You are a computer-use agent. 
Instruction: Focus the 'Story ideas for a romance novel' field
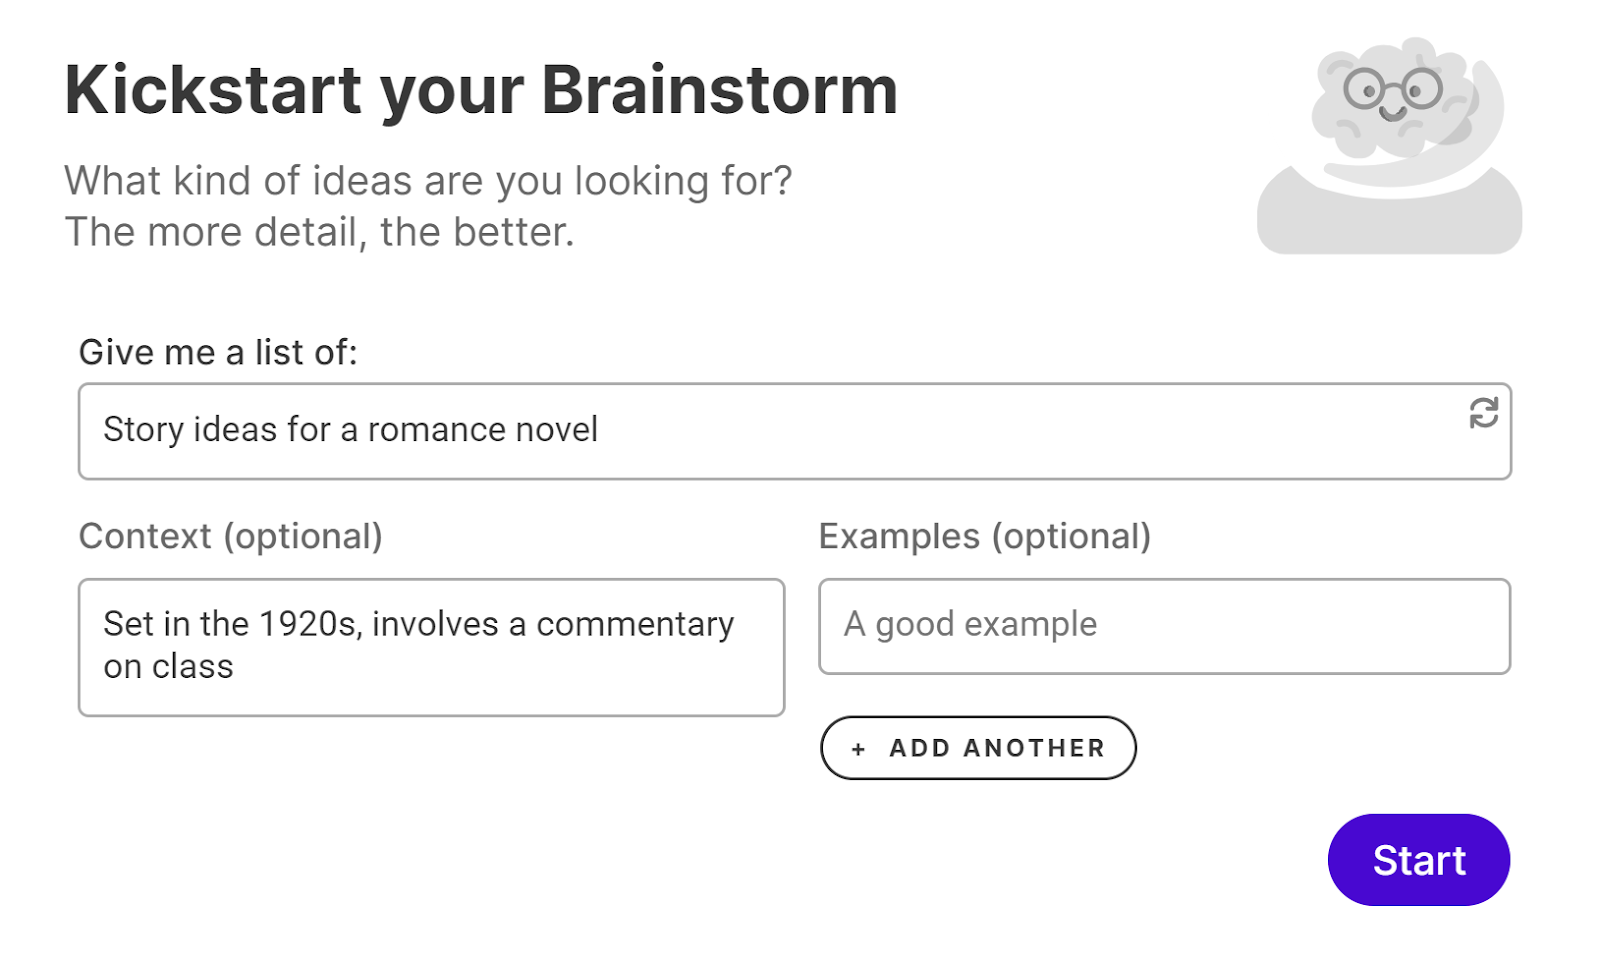click(795, 431)
